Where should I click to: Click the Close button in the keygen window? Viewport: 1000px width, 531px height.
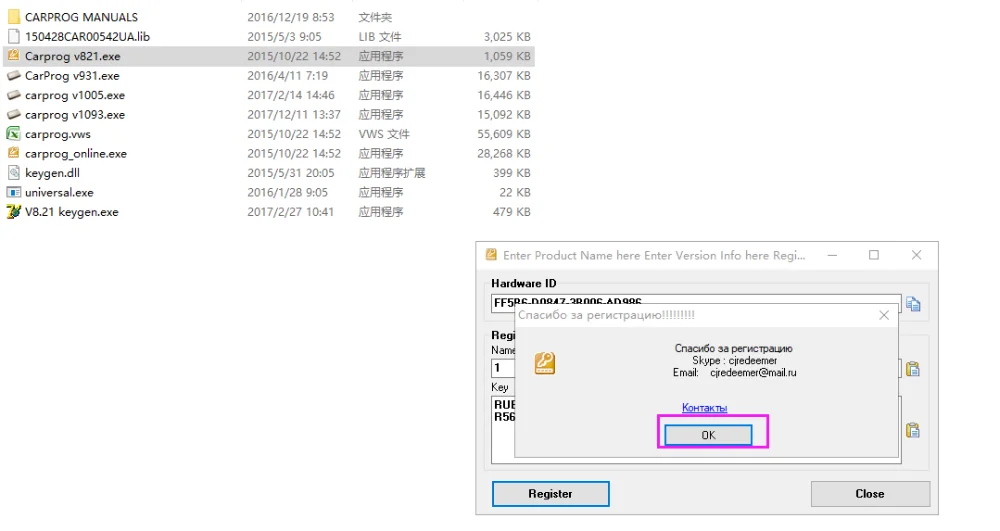coord(870,494)
